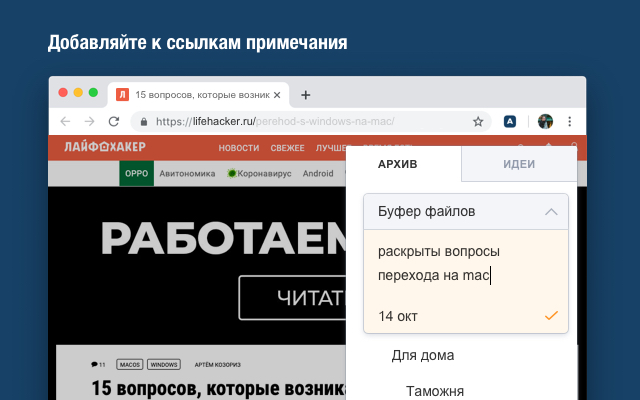Open the Android topic link

click(x=318, y=173)
